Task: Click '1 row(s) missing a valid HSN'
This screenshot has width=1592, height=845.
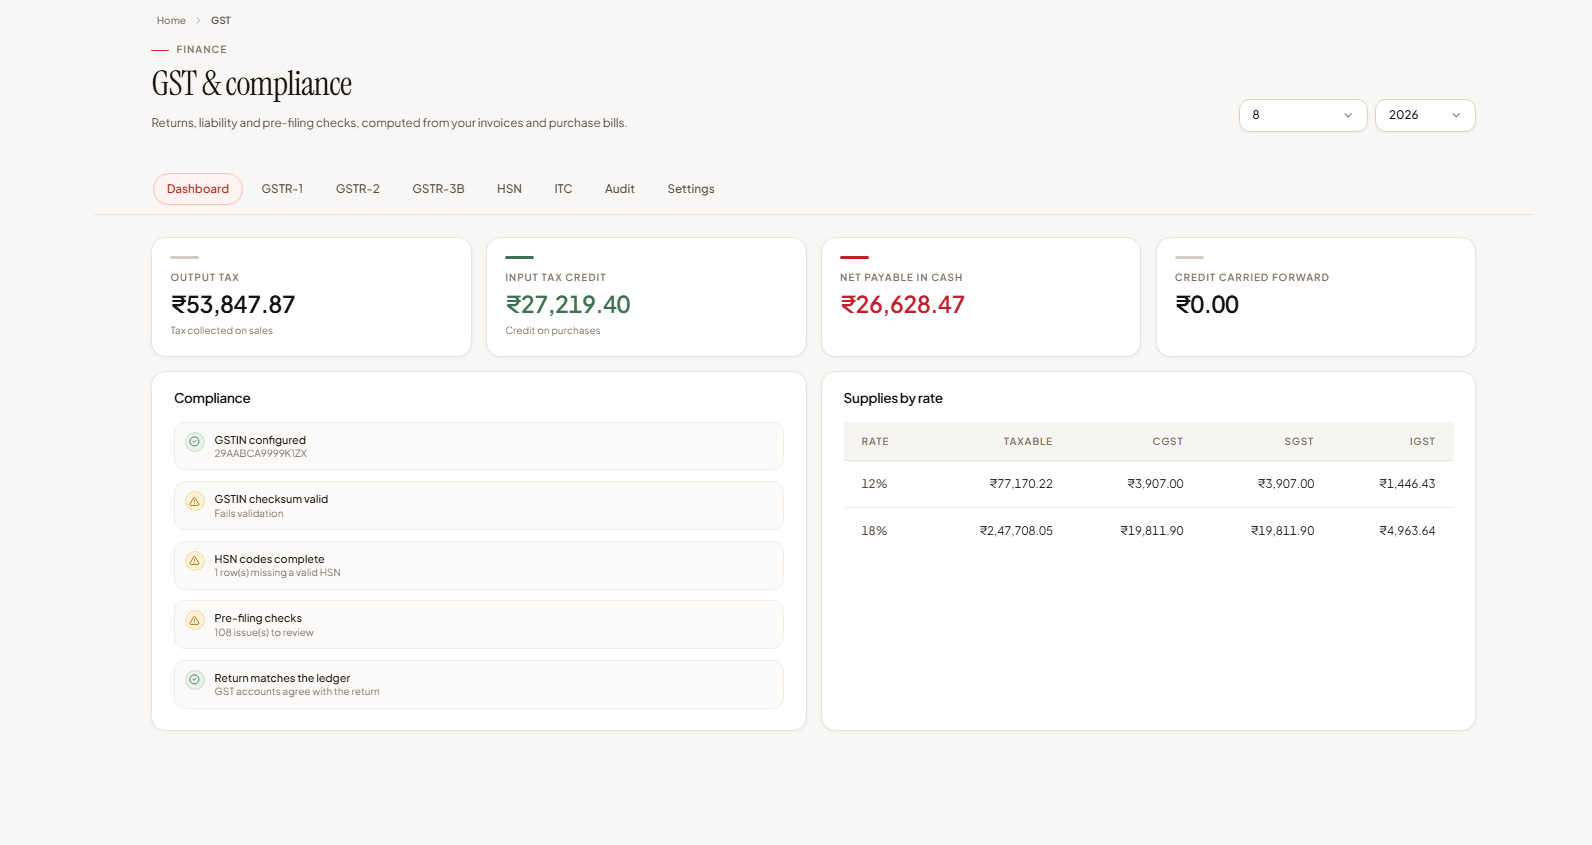Action: 278,573
